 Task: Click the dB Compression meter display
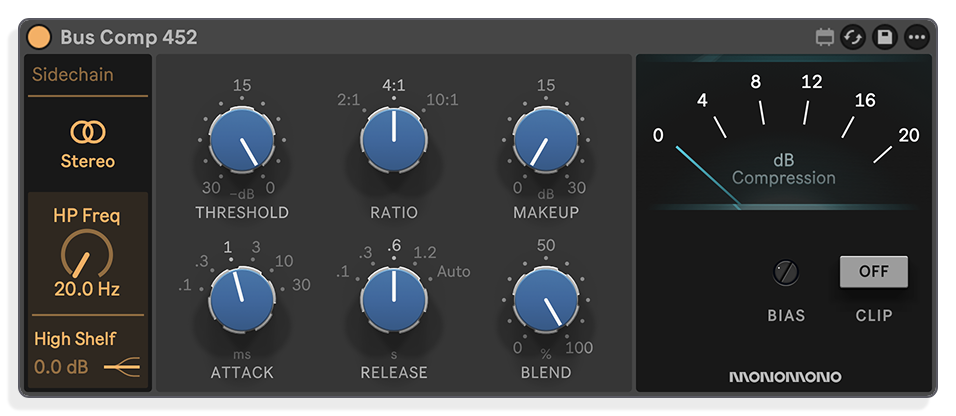[783, 134]
